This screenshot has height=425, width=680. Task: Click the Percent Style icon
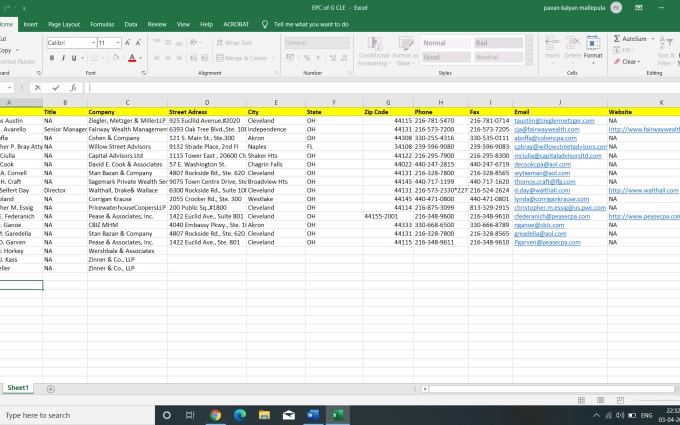click(x=307, y=58)
